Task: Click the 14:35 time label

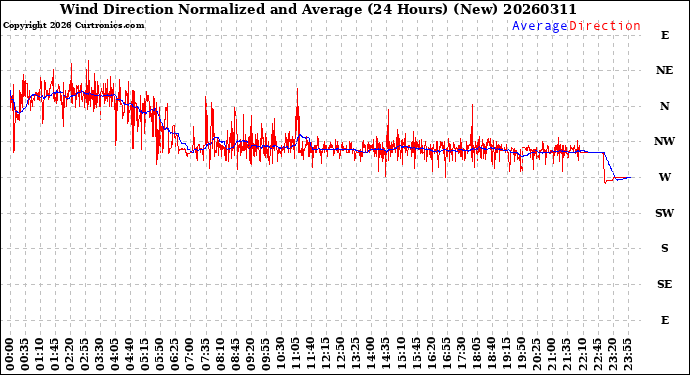Action: tap(386, 354)
